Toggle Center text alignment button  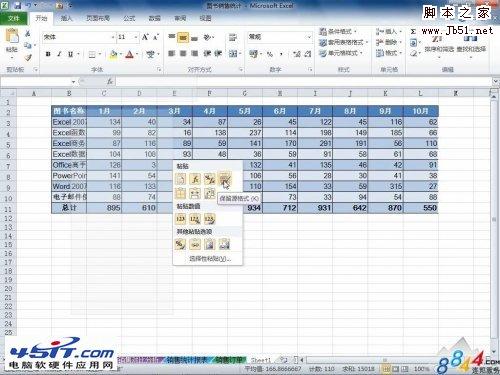click(183, 53)
